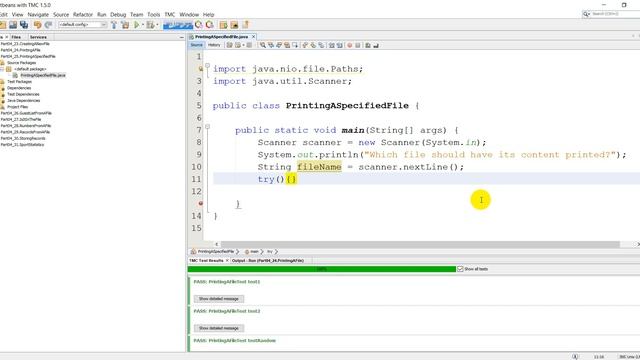Select the Part04_30.StoringRecords project

(23, 138)
